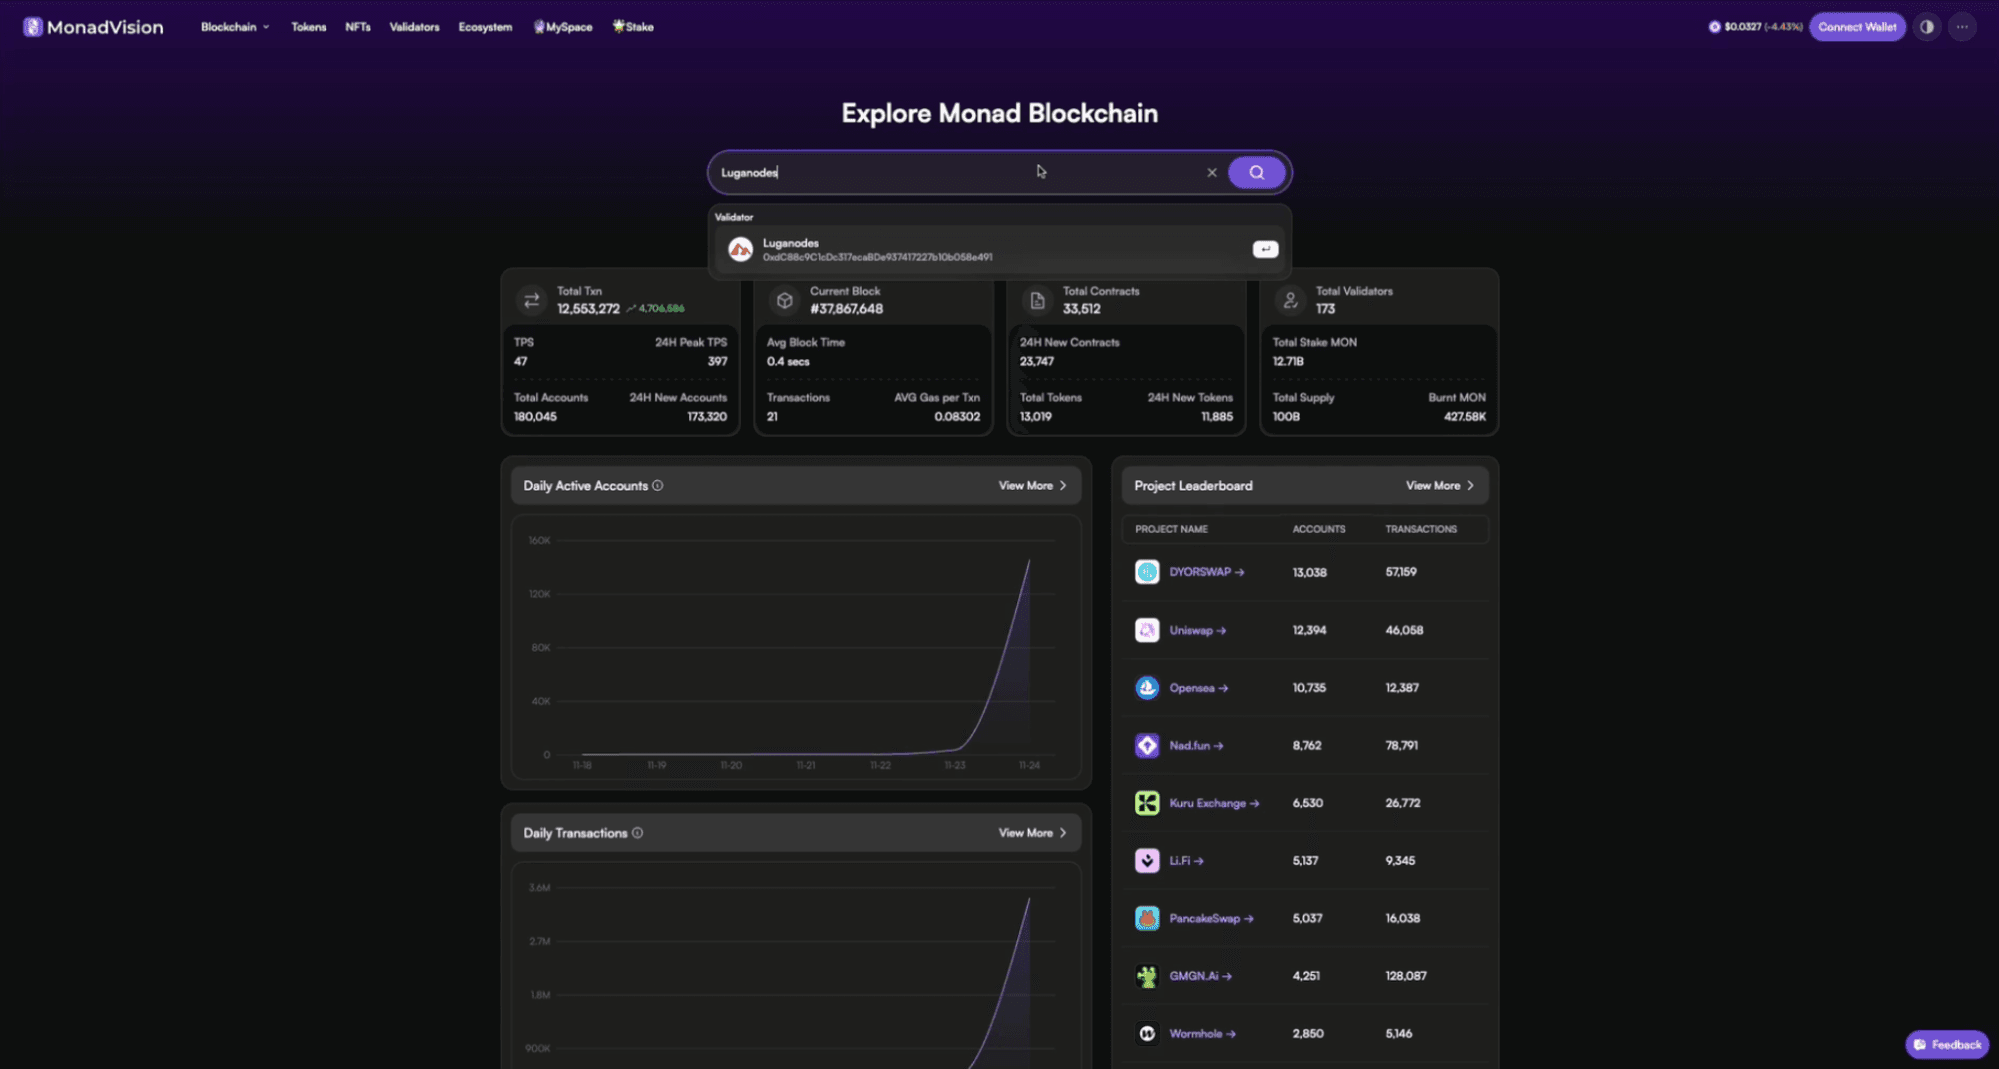Toggle the dark/light theme icon
The height and width of the screenshot is (1069, 1999).
(1926, 27)
